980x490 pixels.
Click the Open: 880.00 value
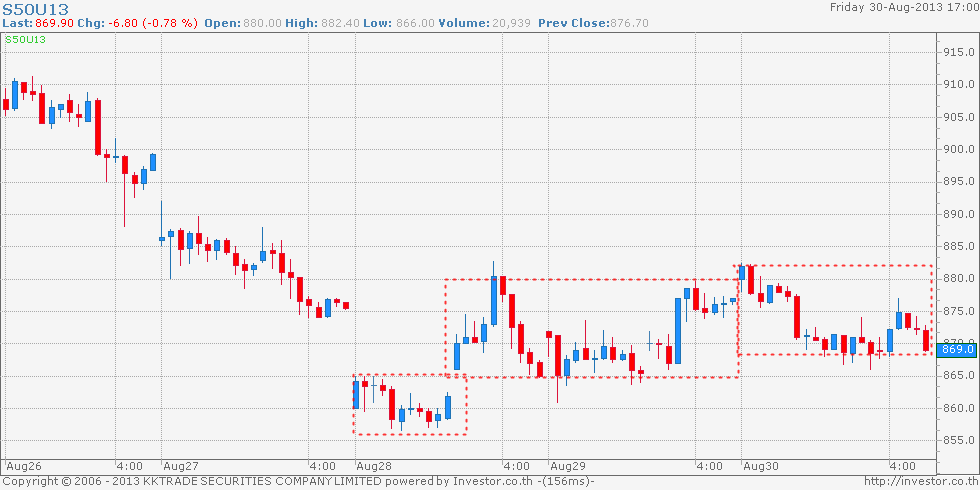(x=243, y=23)
